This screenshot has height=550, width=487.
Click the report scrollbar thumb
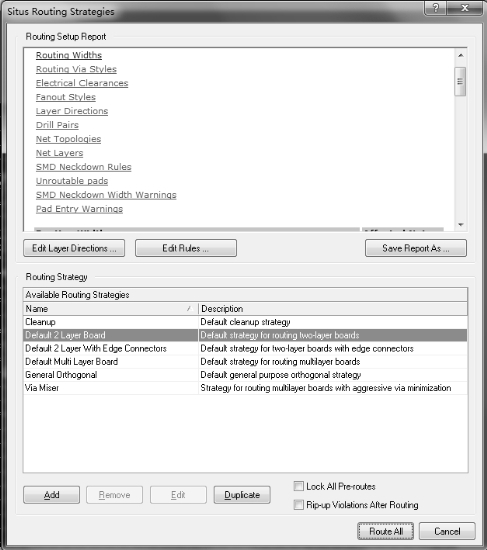460,81
